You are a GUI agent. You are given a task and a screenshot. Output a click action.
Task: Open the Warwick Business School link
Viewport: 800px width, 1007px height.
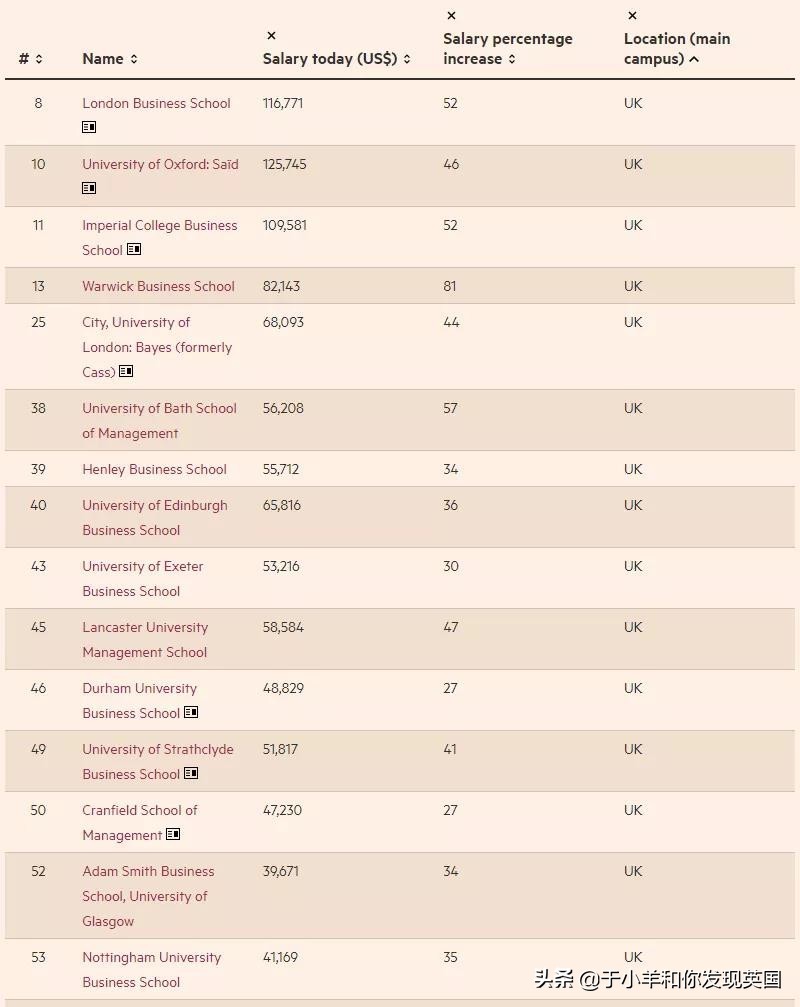click(x=158, y=286)
